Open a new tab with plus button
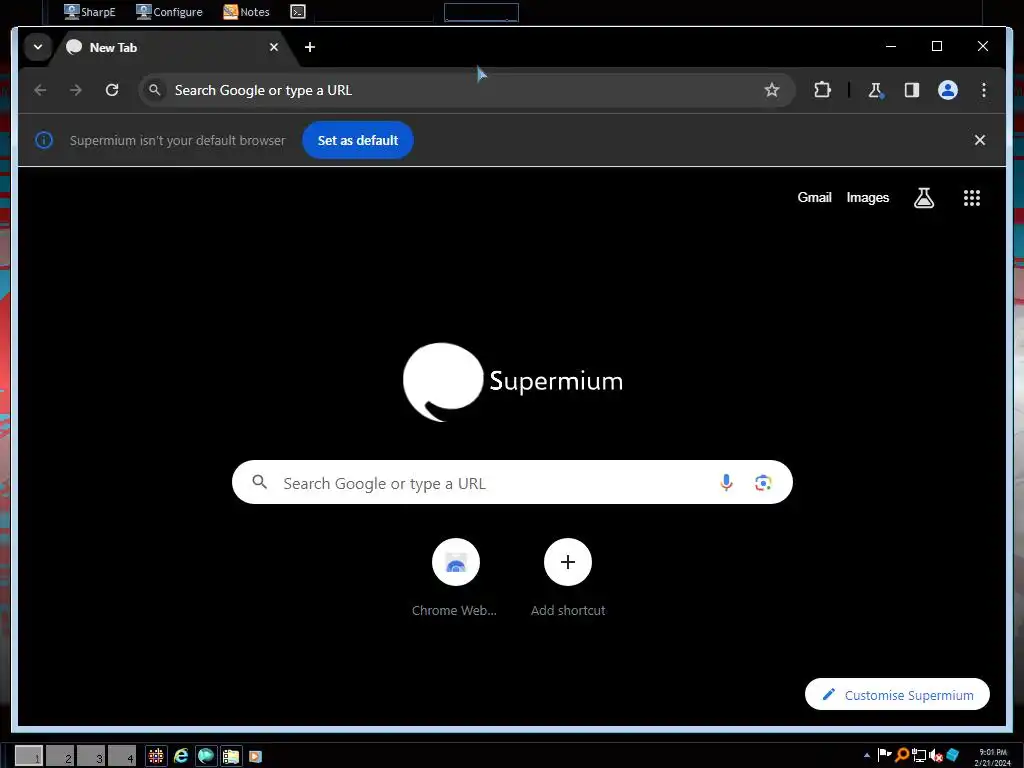The image size is (1024, 768). click(310, 47)
